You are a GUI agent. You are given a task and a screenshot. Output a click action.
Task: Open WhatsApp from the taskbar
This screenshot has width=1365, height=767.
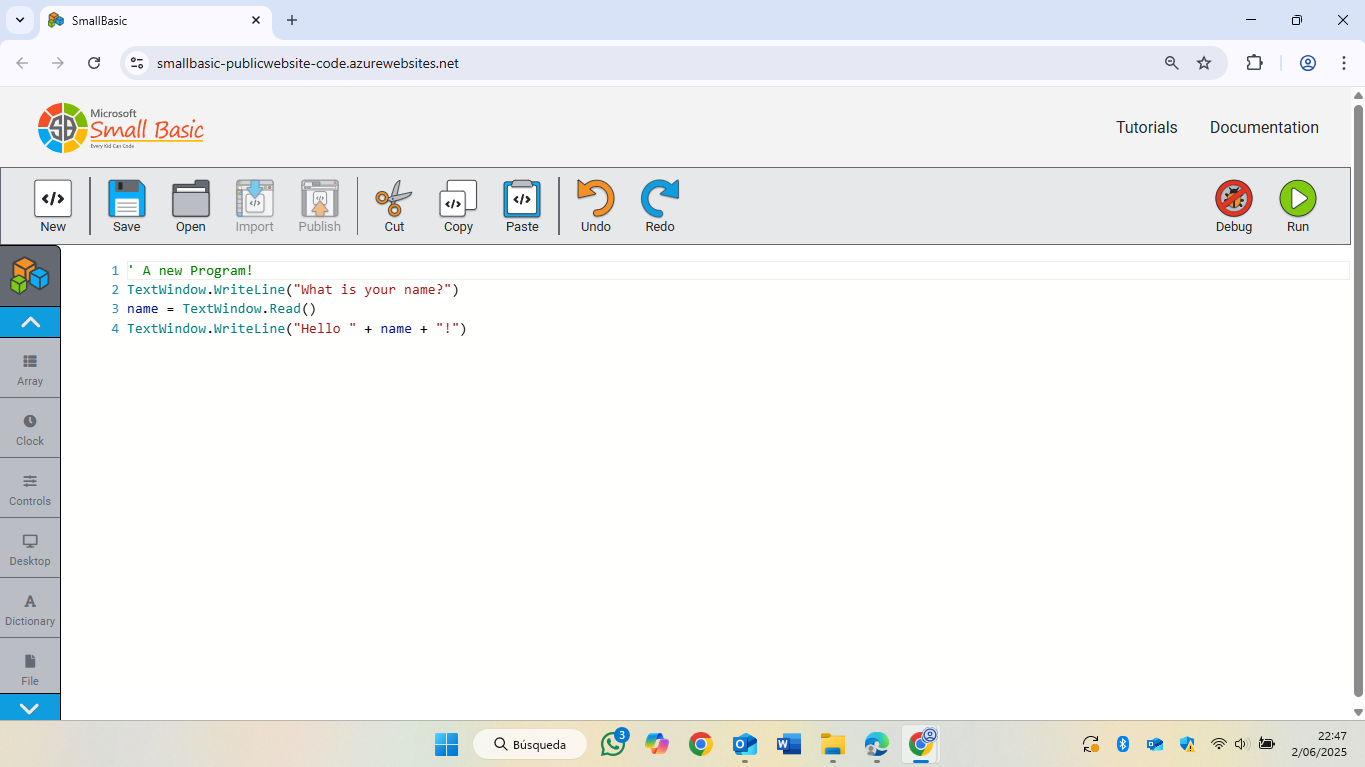(x=614, y=744)
